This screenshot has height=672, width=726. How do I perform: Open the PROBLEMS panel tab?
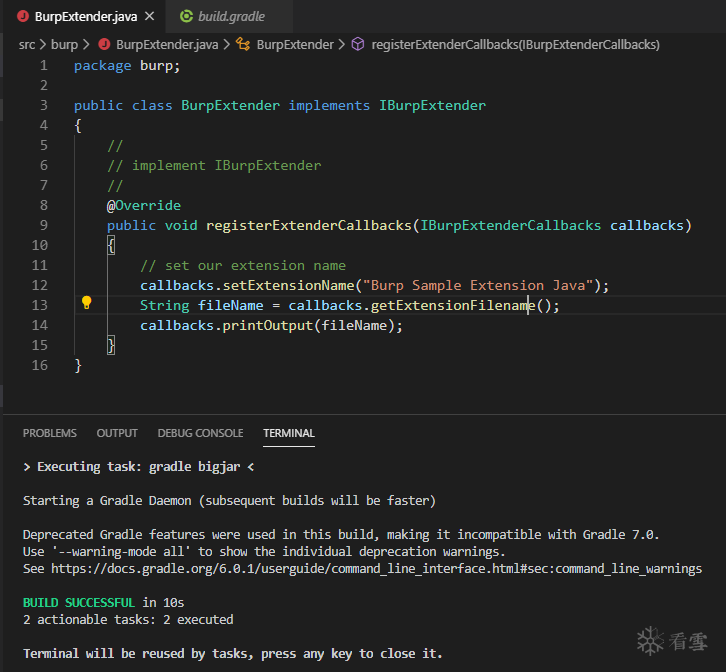point(50,433)
